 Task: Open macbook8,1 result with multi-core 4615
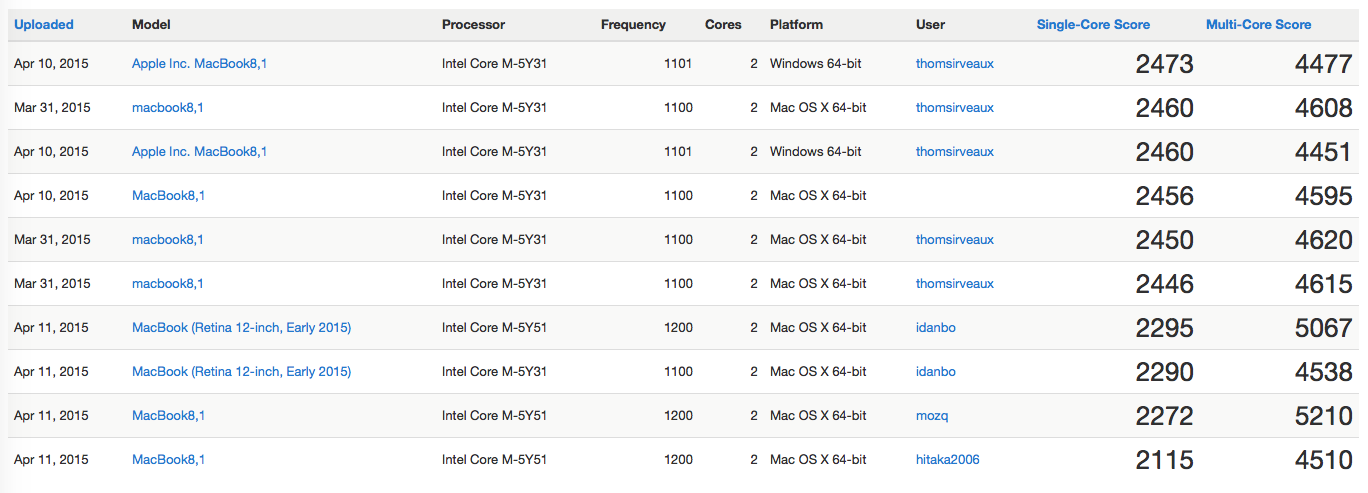coord(168,283)
